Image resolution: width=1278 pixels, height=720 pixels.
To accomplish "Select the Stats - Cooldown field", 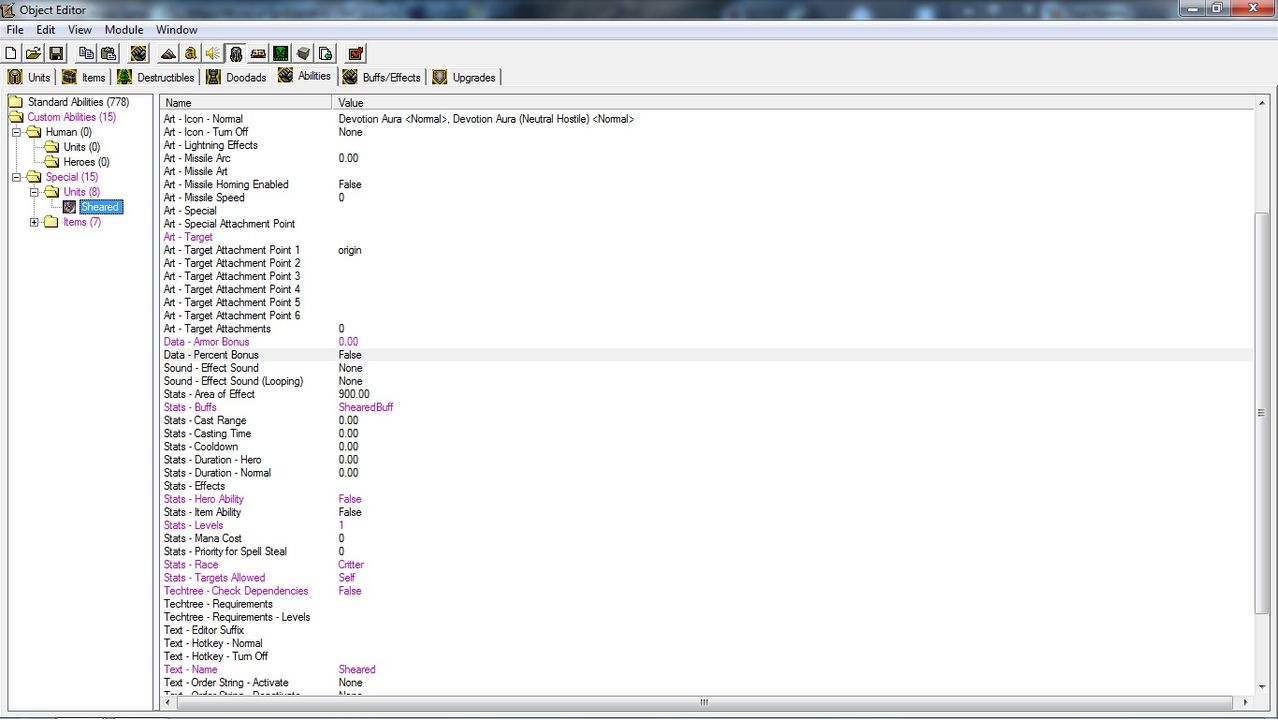I will tap(706, 447).
